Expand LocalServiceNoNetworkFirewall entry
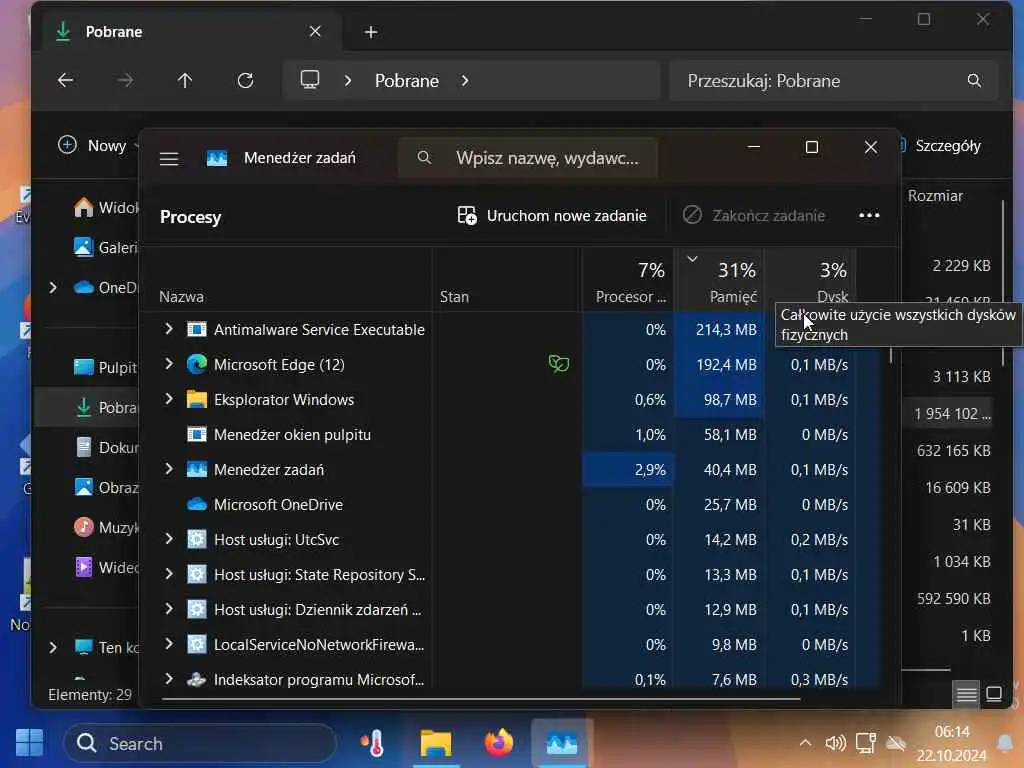Screen dimensions: 1024x768 (x=169, y=644)
